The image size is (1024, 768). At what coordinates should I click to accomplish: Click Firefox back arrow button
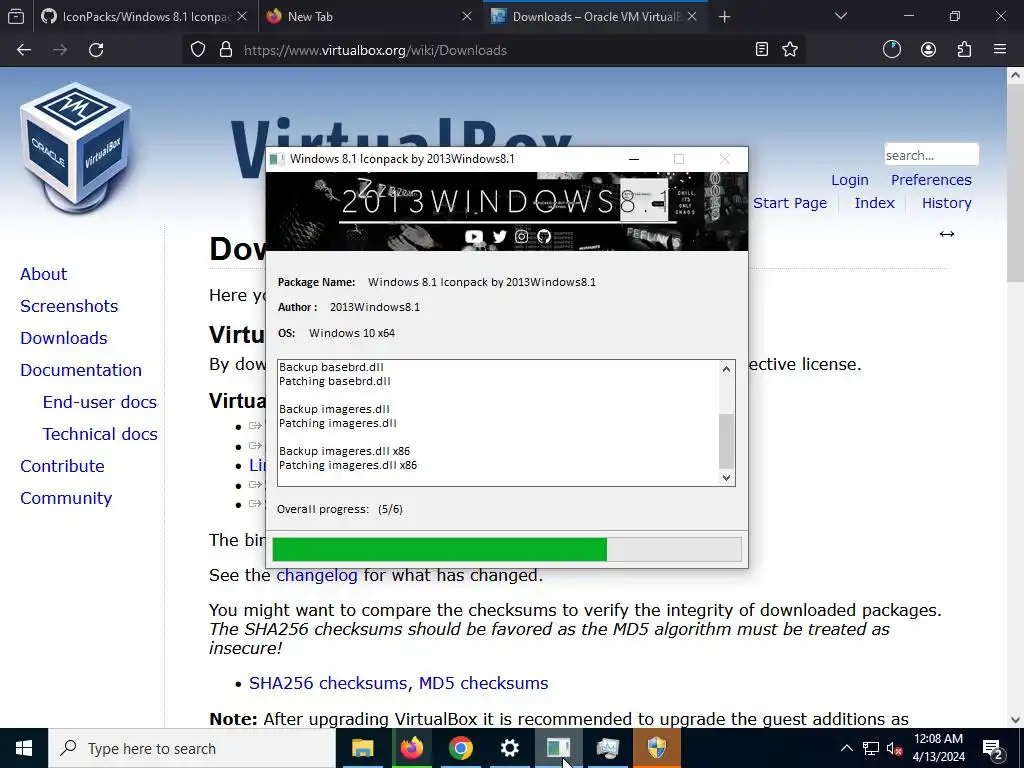(24, 50)
